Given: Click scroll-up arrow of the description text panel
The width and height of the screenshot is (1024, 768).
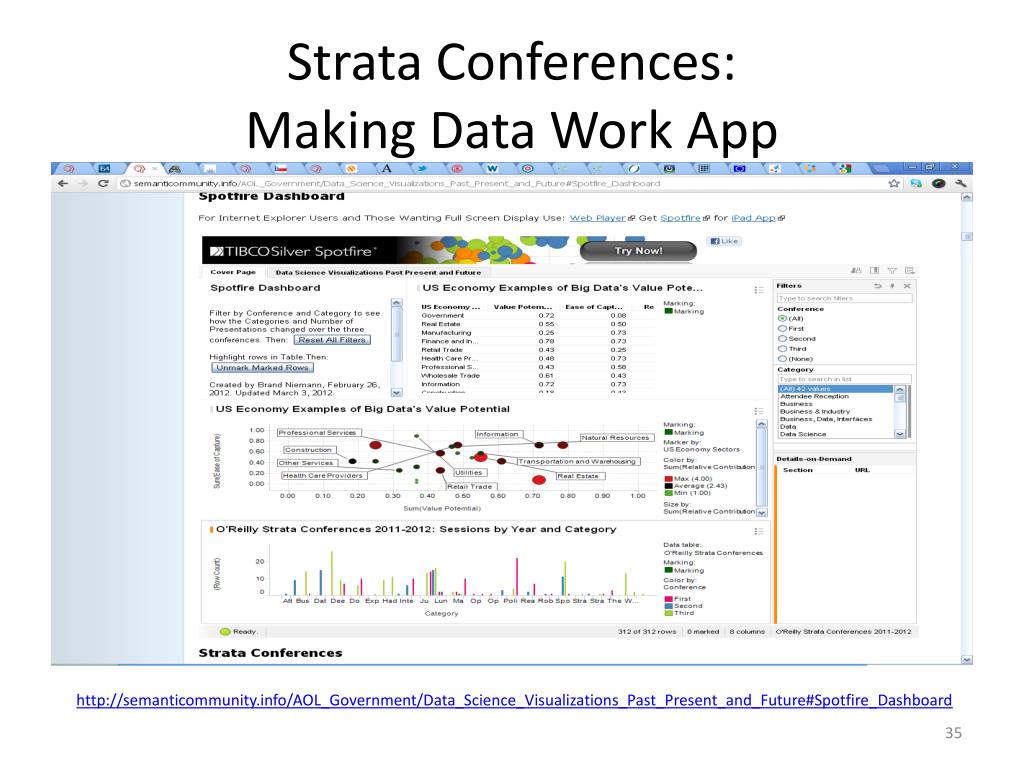Looking at the screenshot, I should click(396, 303).
